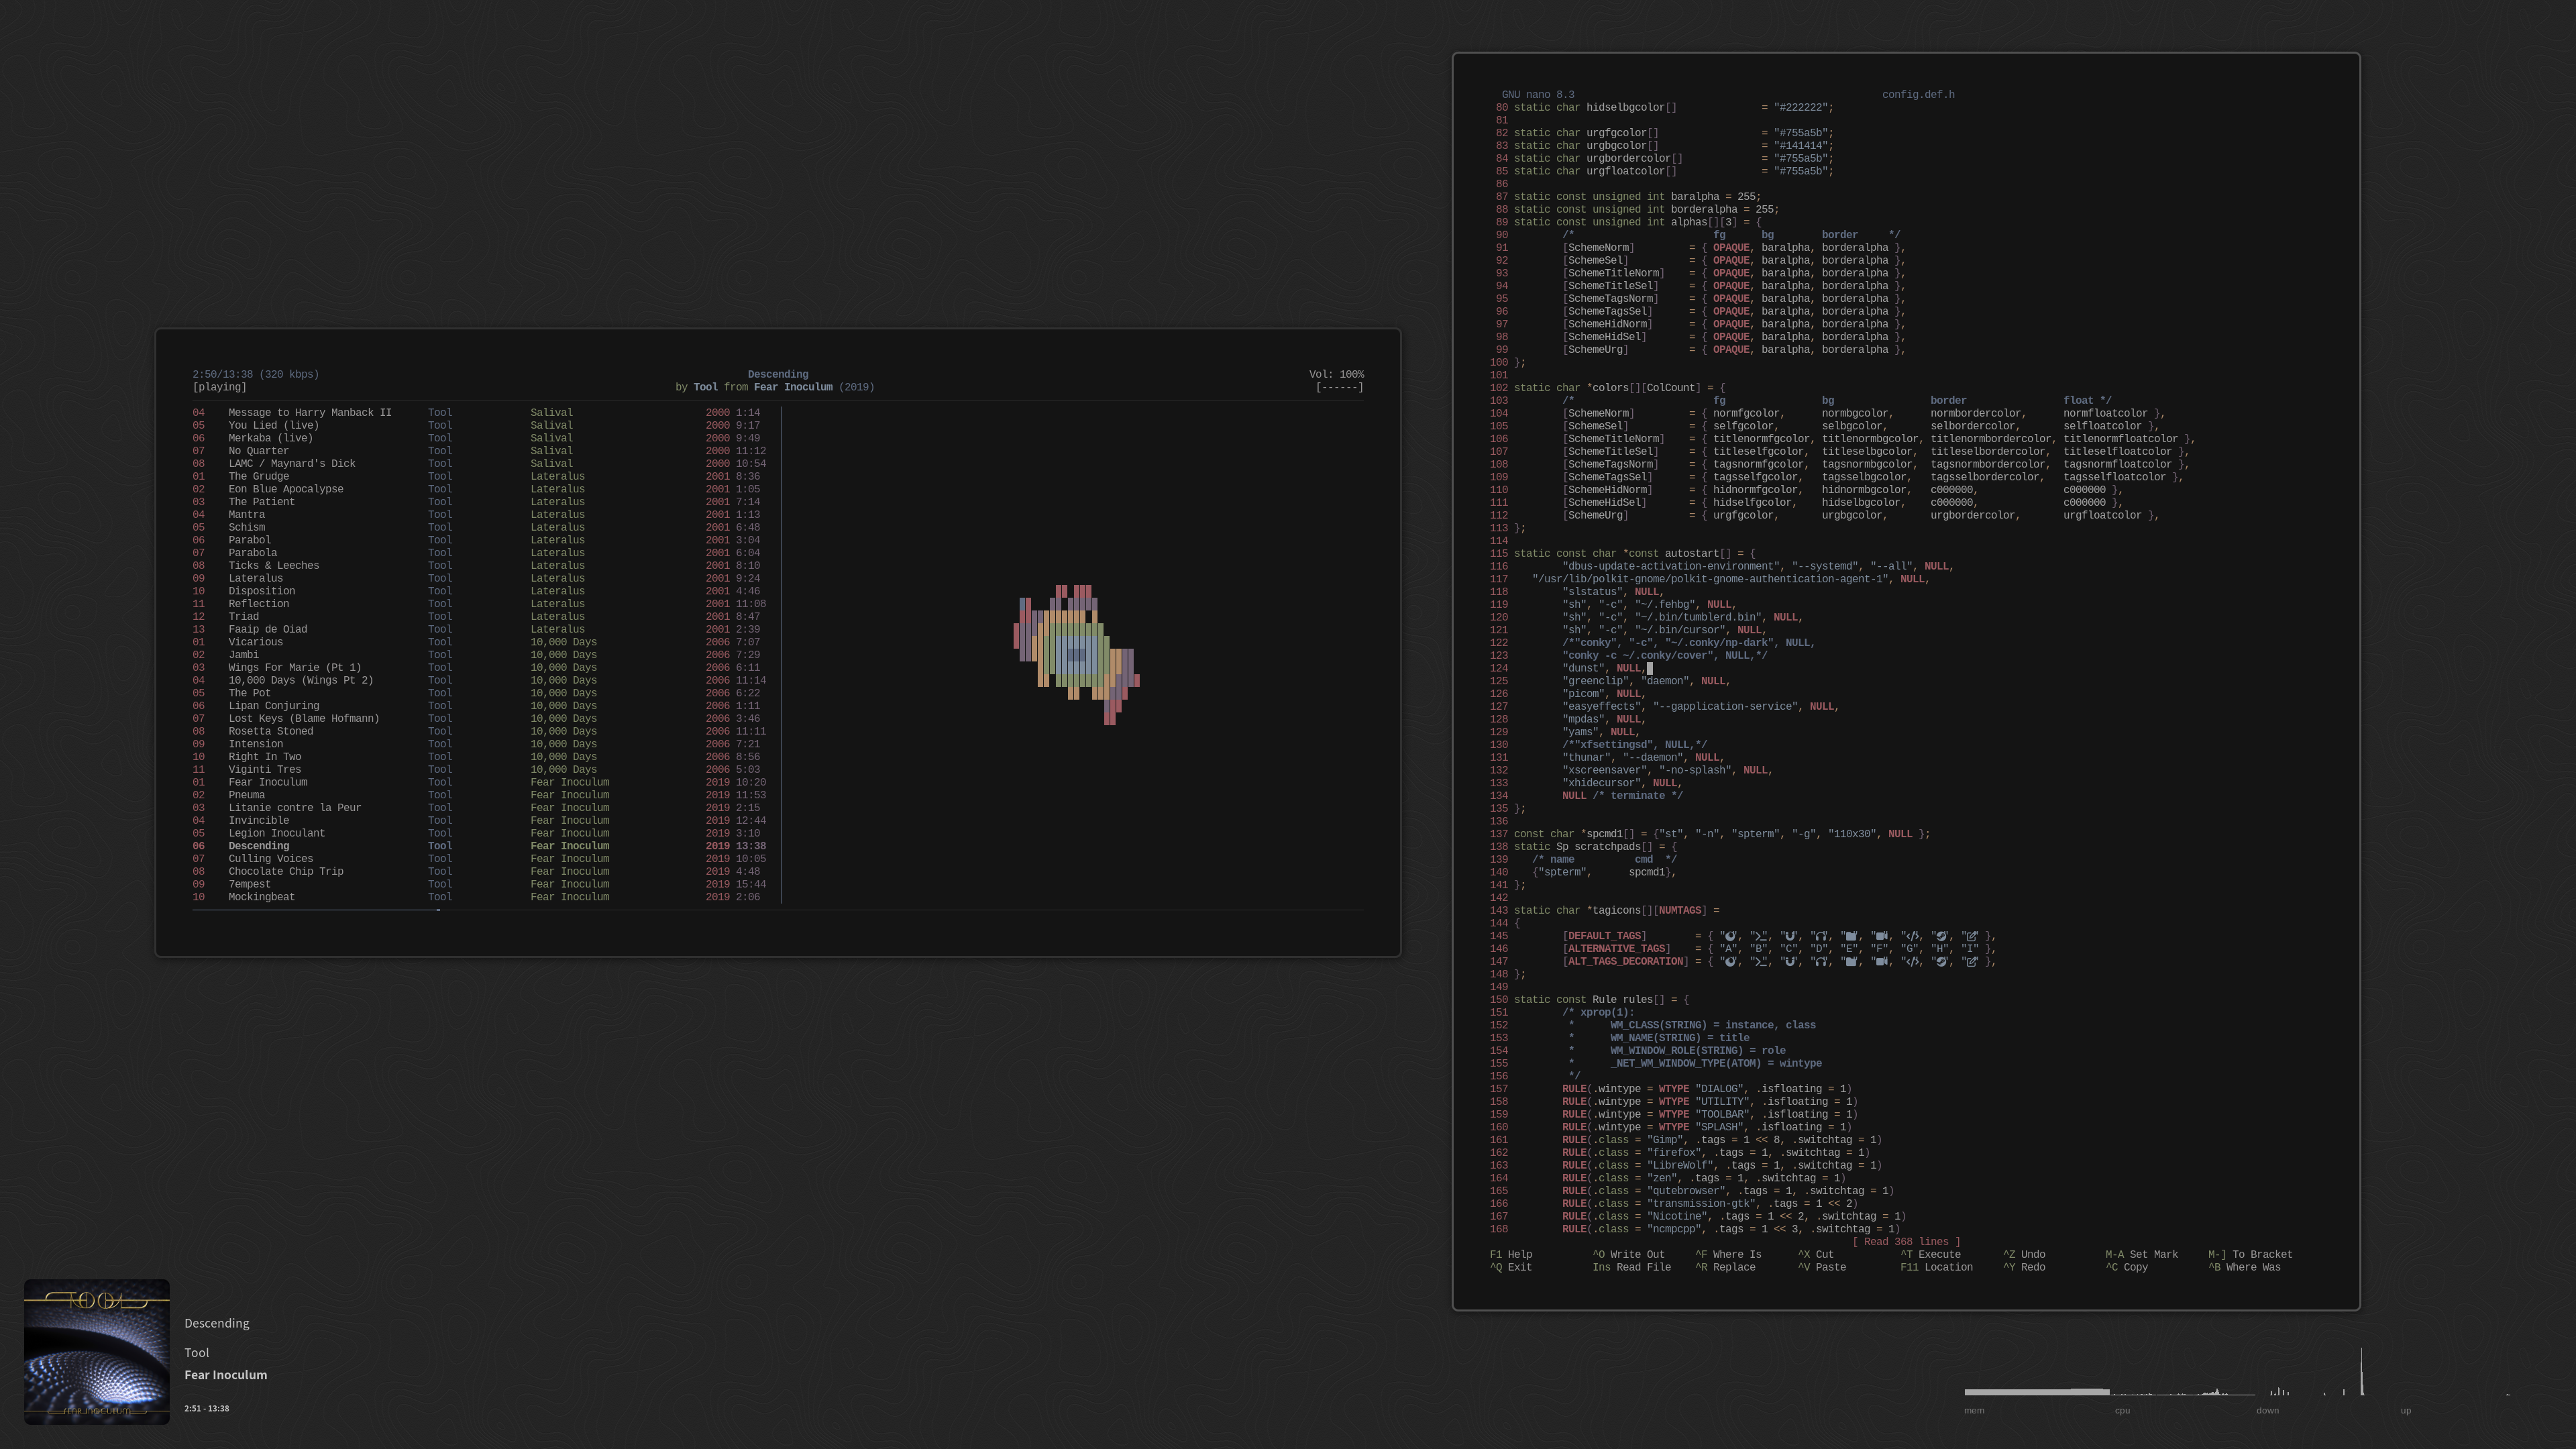
Task: Select the Schism track row
Action: pyautogui.click(x=480, y=527)
